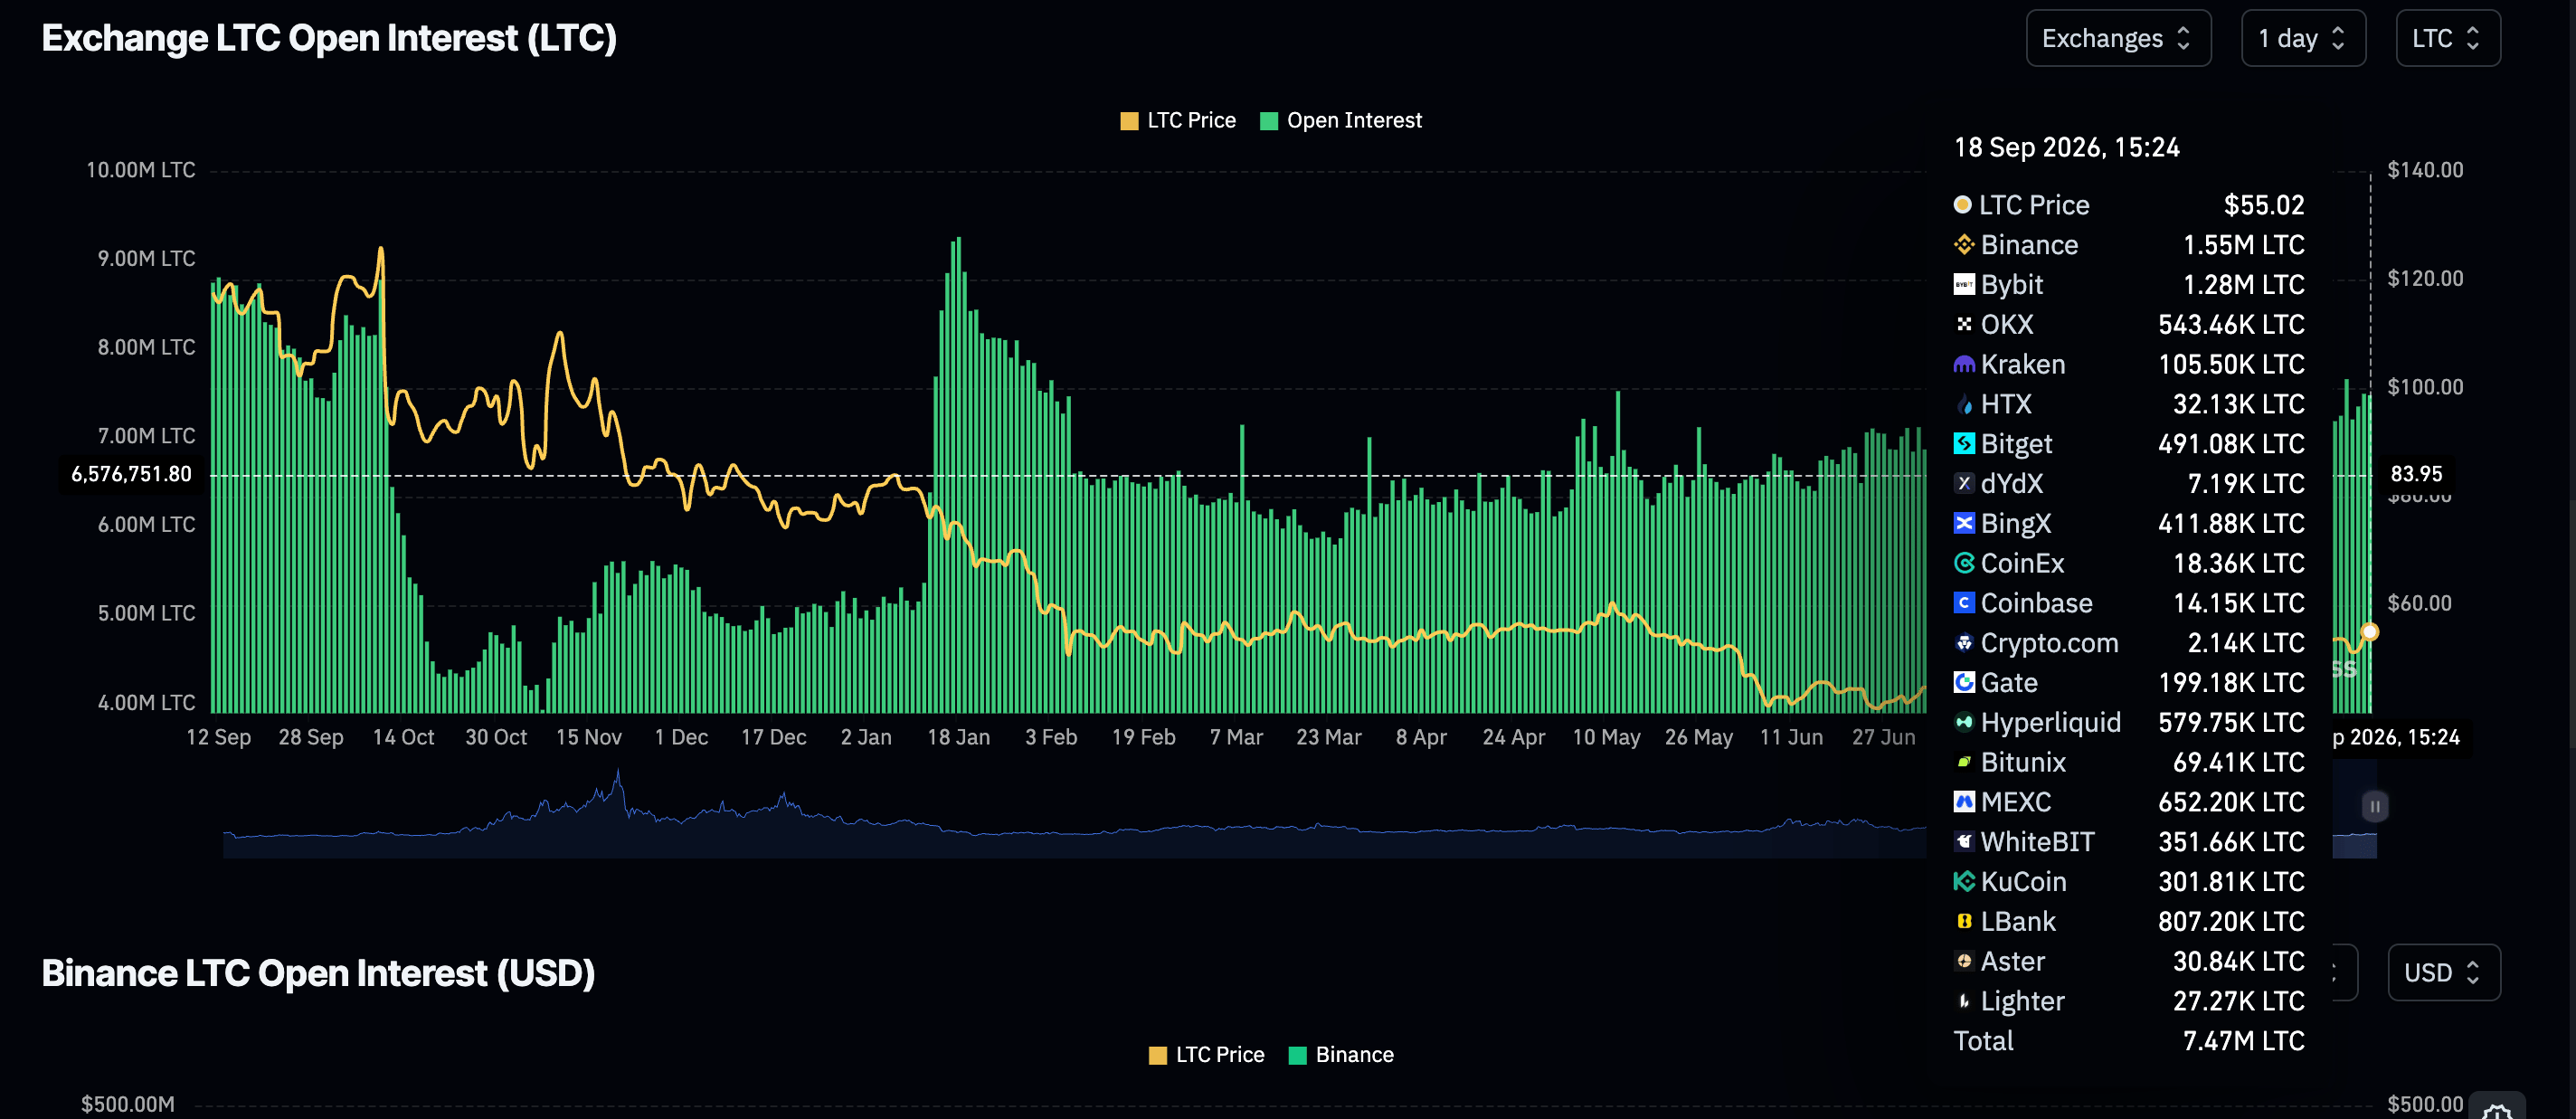Screen dimensions: 2576x1119
Task: Click MEXC's 652.20K LTC value
Action: tap(2231, 802)
